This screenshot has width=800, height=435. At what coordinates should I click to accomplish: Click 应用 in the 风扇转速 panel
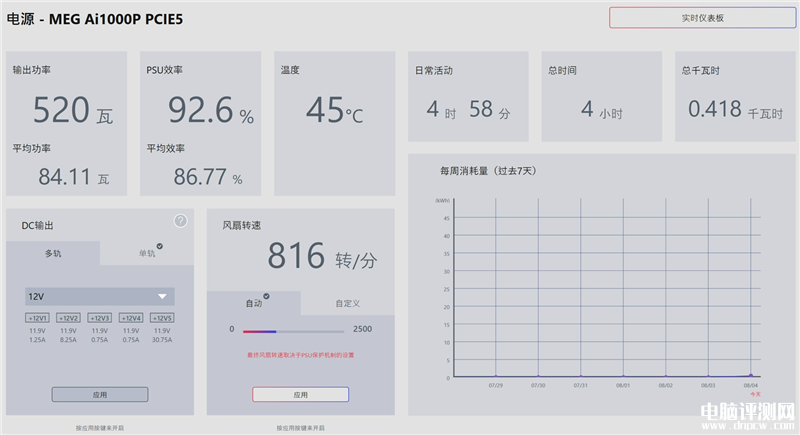coord(301,394)
